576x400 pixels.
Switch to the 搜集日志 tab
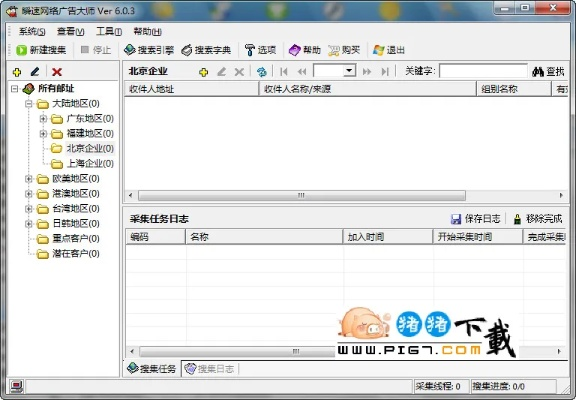[x=210, y=368]
